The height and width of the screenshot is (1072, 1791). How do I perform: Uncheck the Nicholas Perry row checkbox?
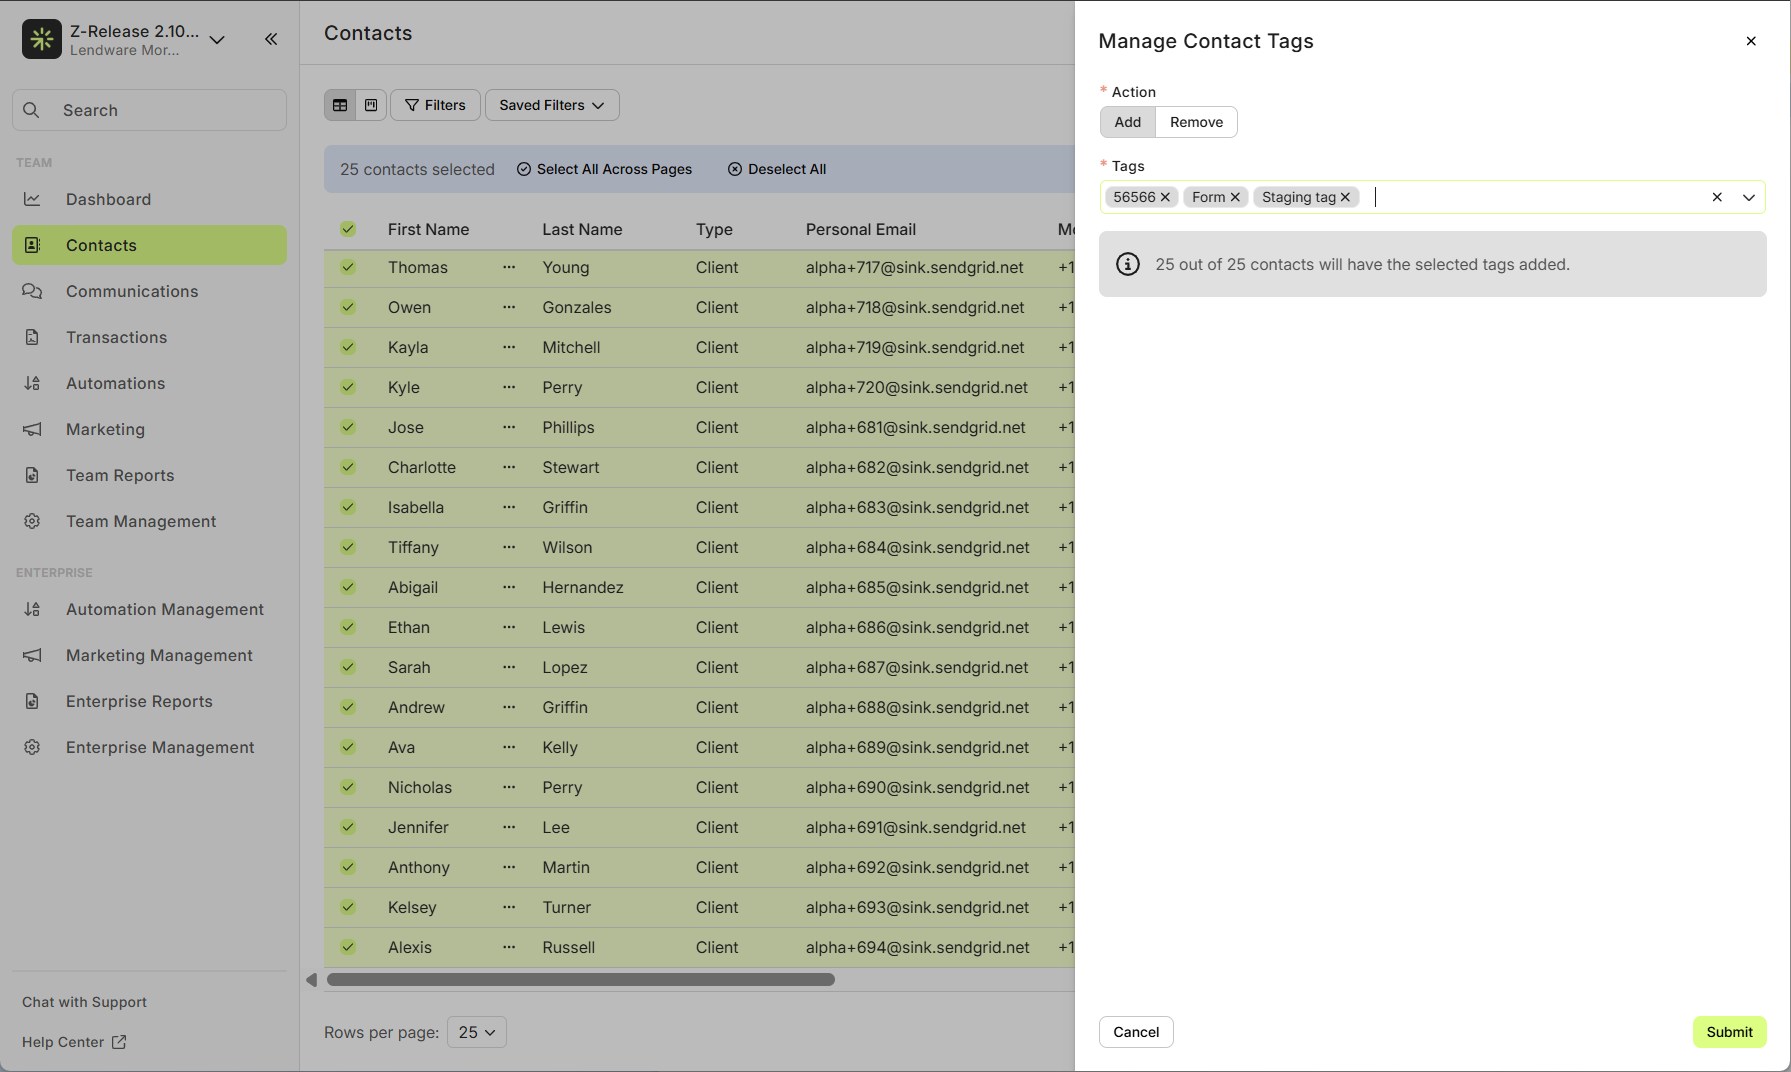coord(348,787)
